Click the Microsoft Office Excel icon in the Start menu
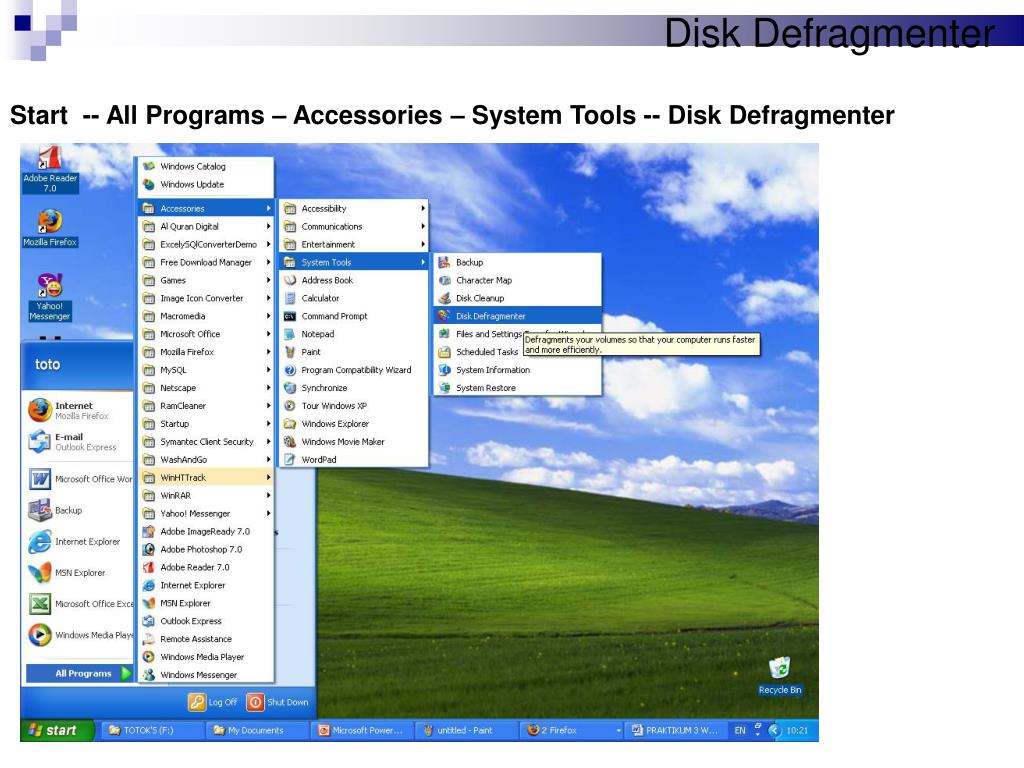The width and height of the screenshot is (1024, 768). point(39,604)
